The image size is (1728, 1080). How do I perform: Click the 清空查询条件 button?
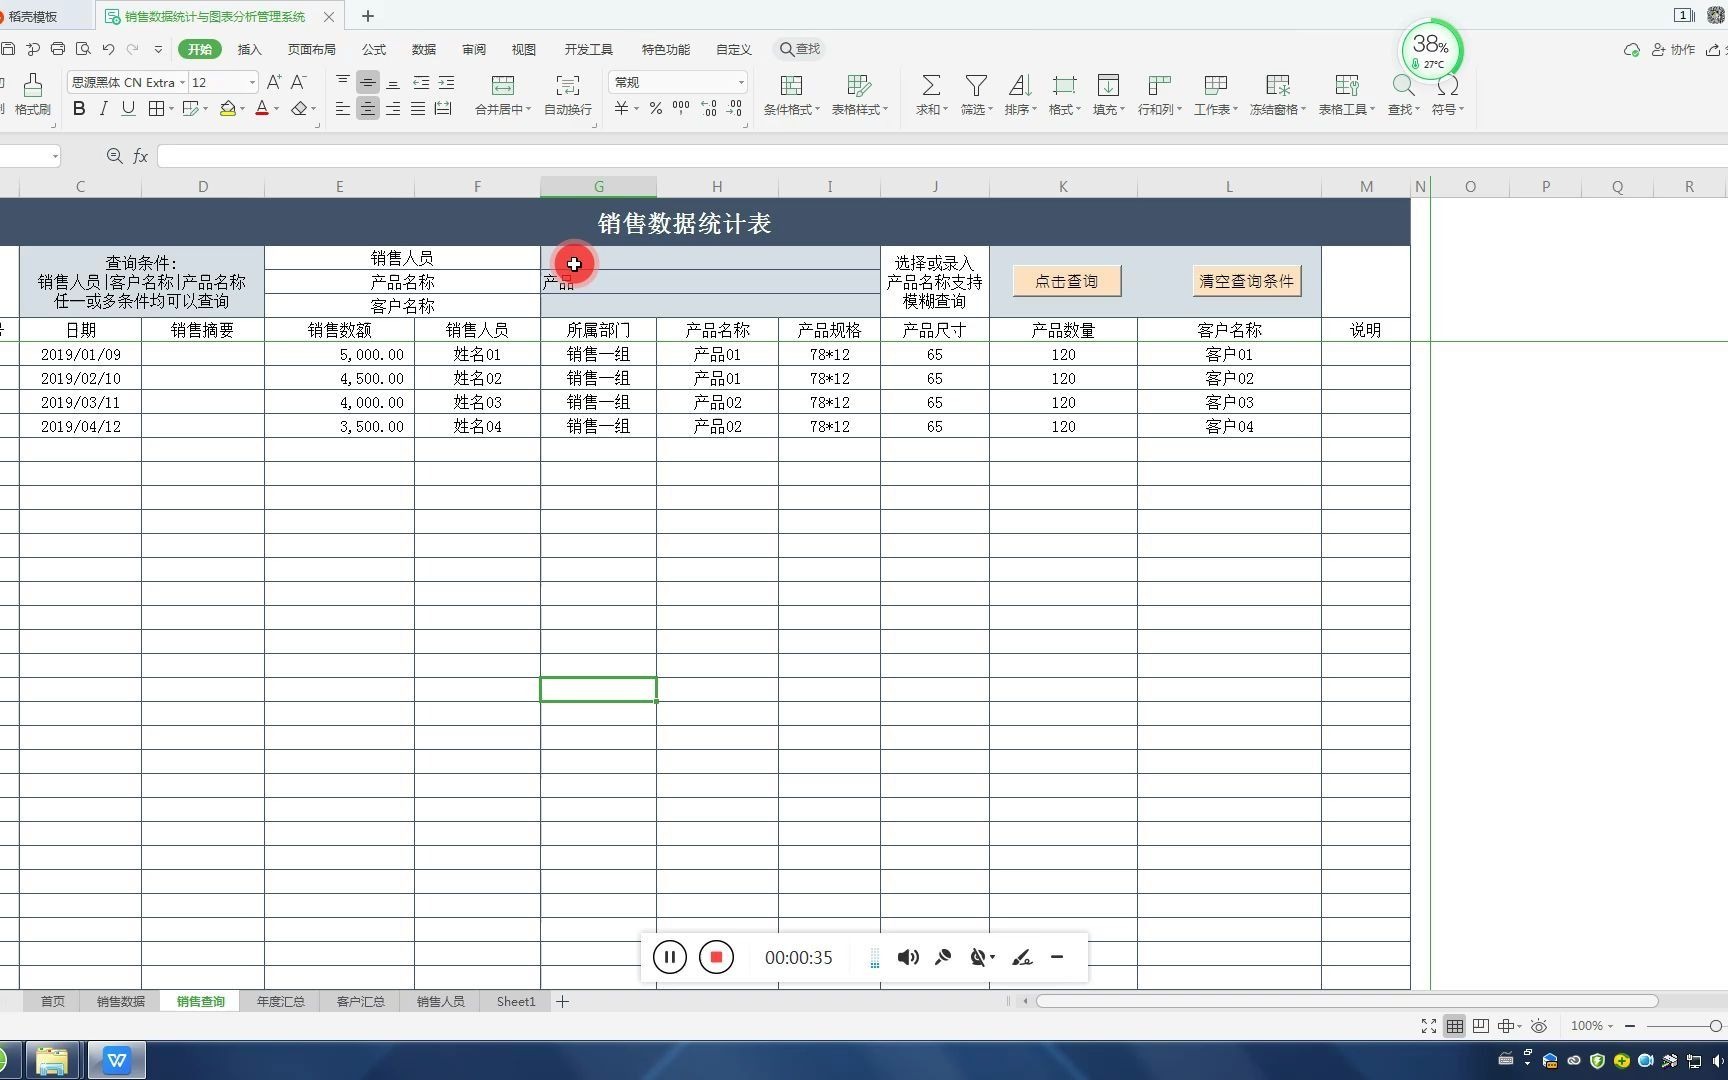tap(1246, 281)
